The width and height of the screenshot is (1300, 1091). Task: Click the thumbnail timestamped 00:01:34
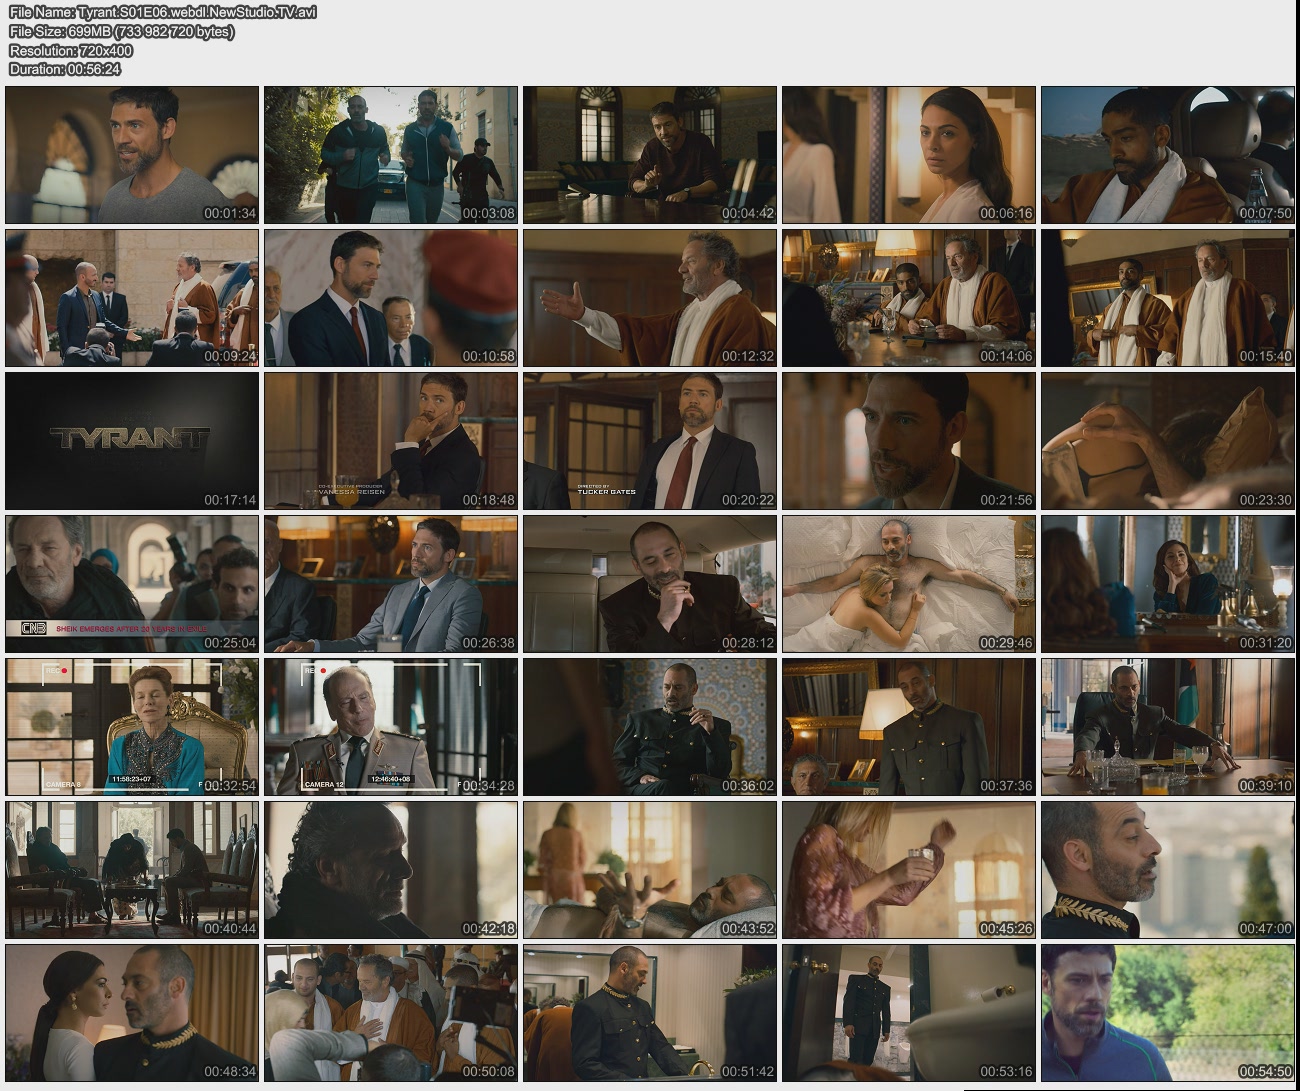[132, 154]
